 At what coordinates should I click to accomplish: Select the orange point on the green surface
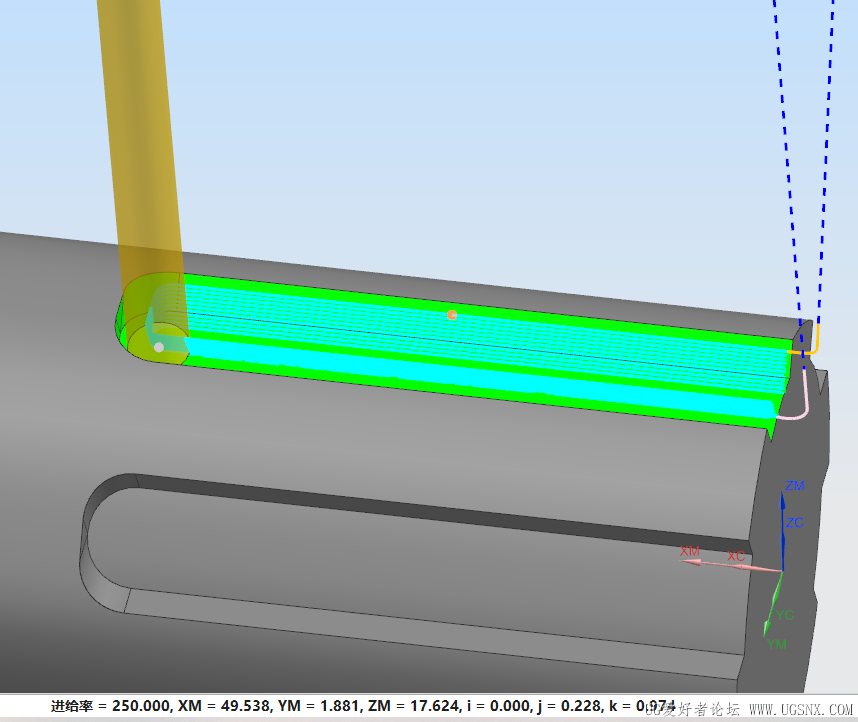click(452, 314)
